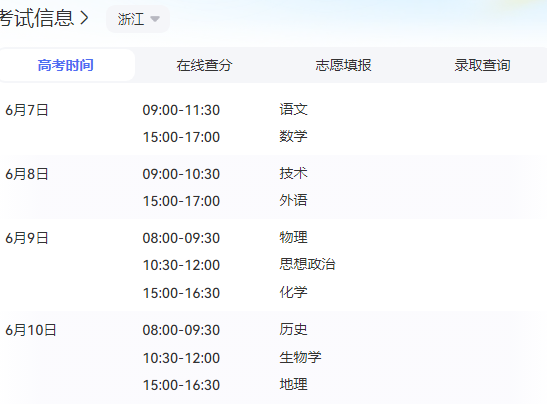
Task: Select the 物理 exam entry
Action: pyautogui.click(x=293, y=238)
